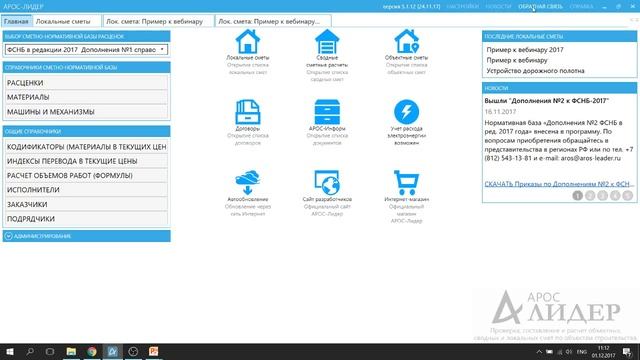Open recent estimate Пример к вебинару 2017
This screenshot has width=640, height=360.
pos(525,49)
